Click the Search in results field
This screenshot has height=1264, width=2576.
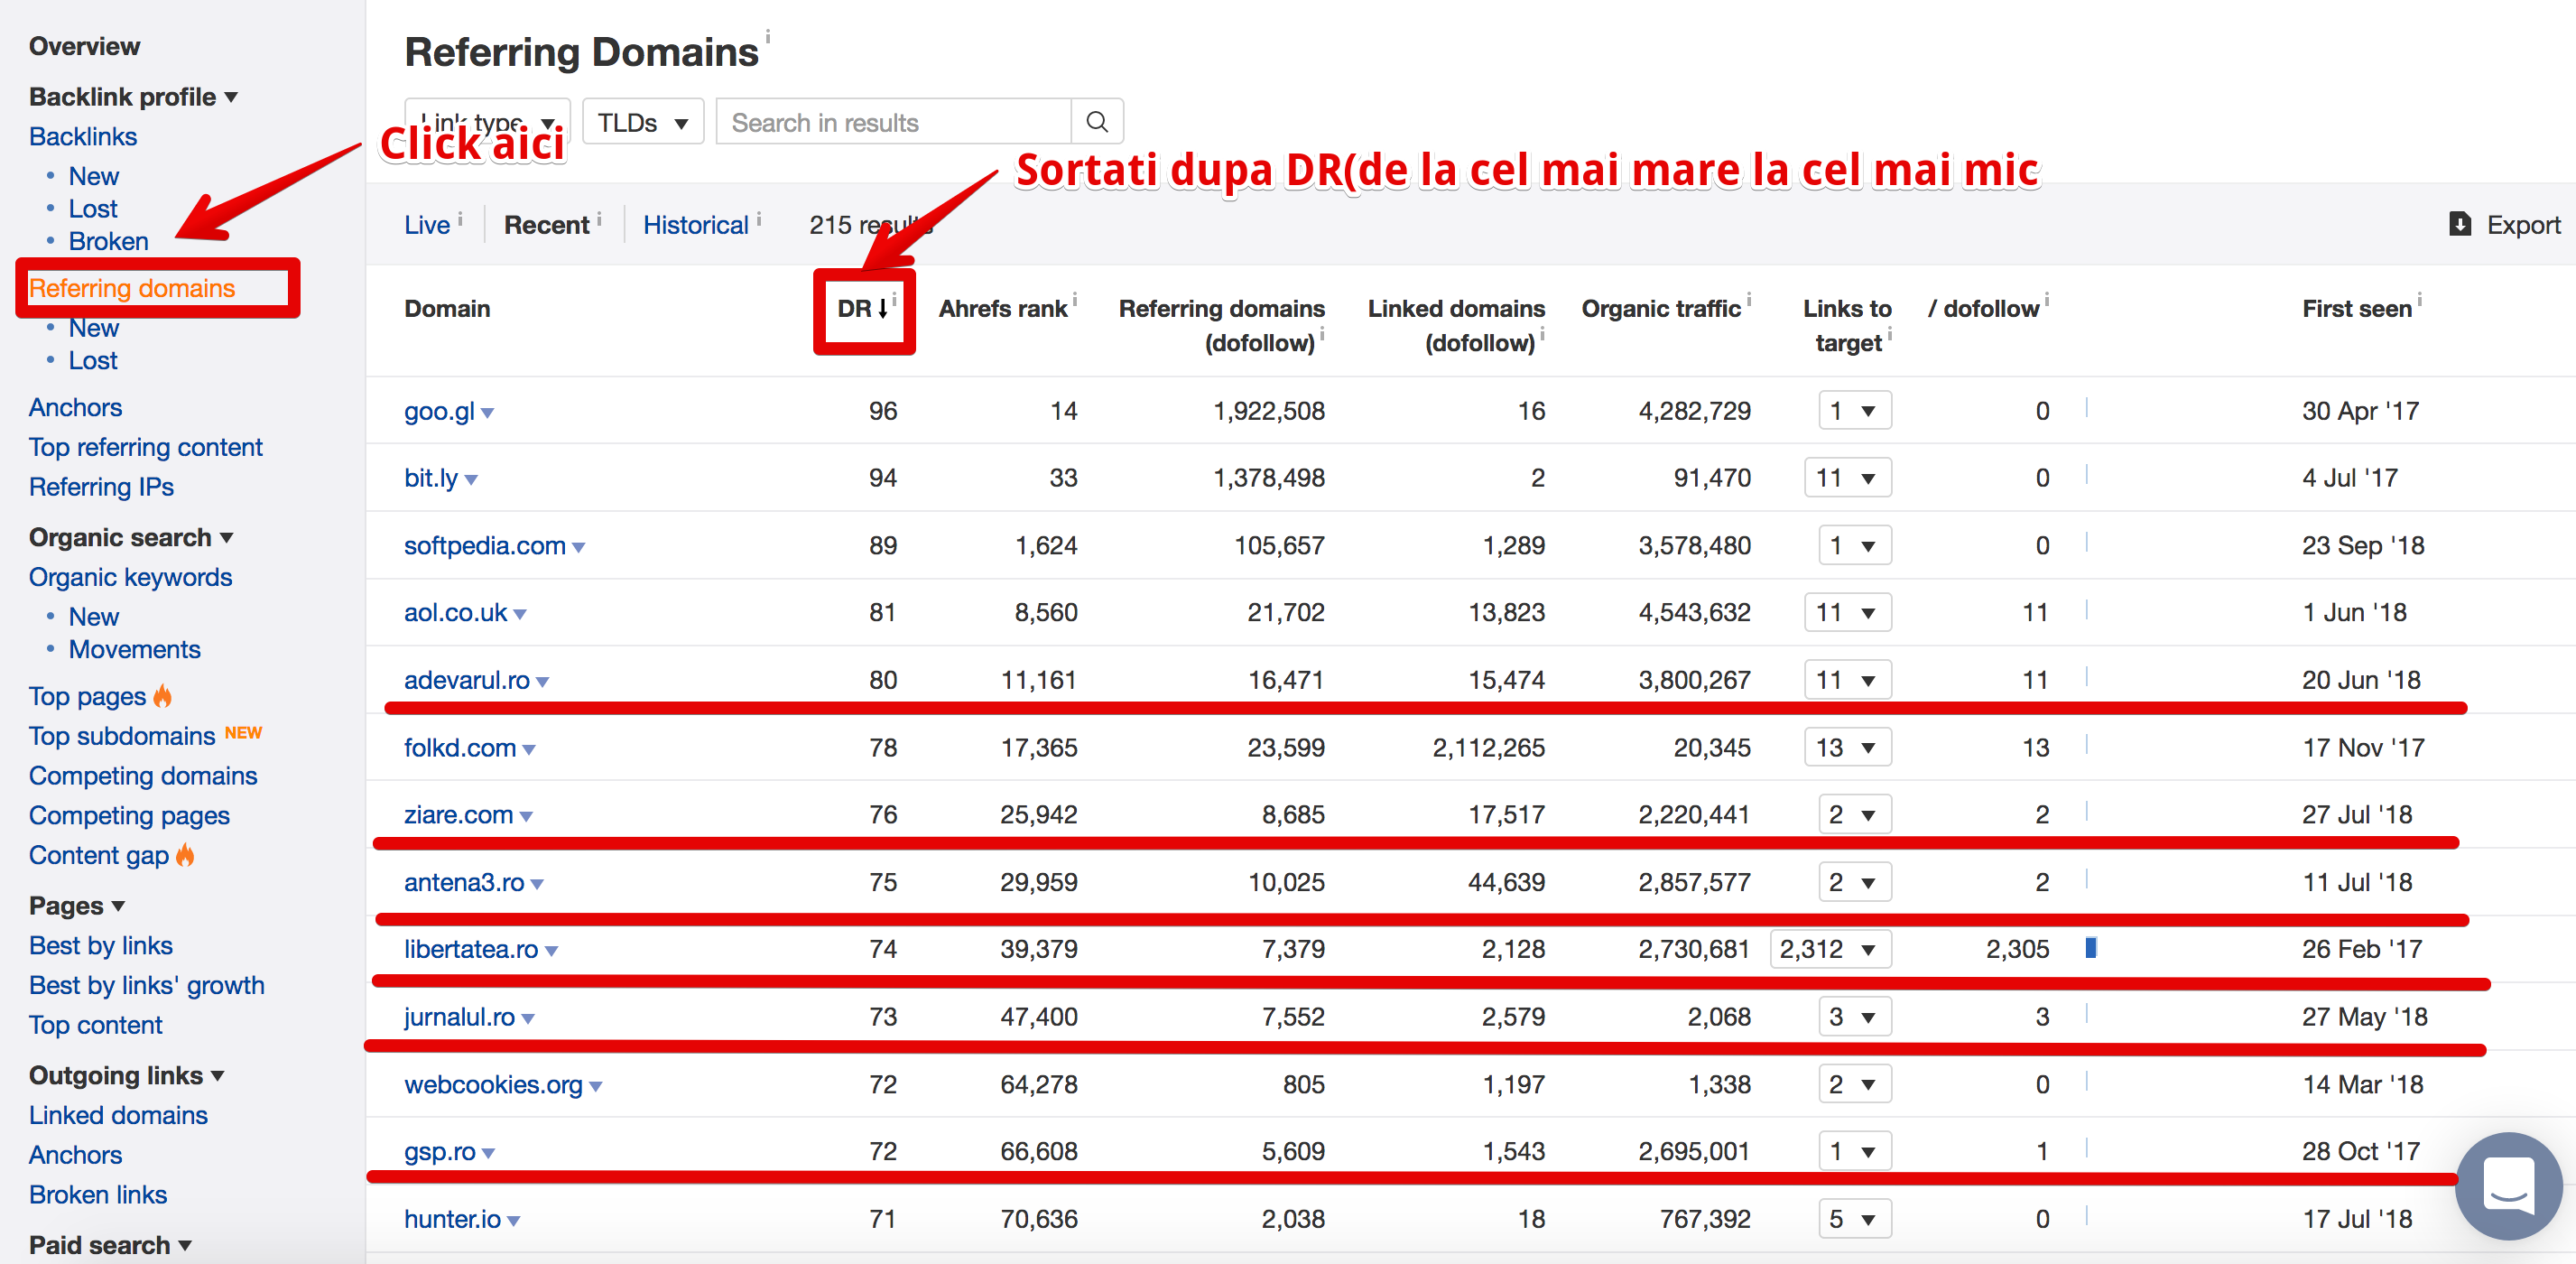tap(893, 122)
